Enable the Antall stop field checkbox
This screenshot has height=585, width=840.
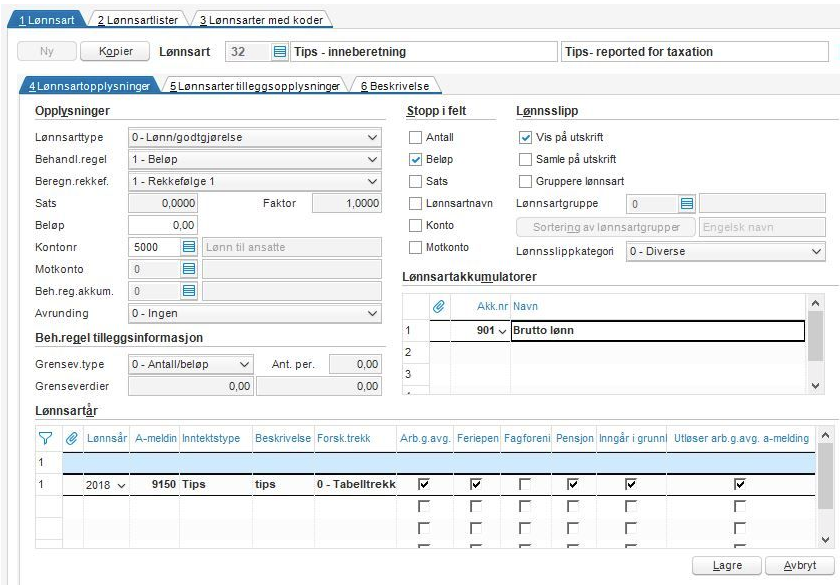pos(416,137)
